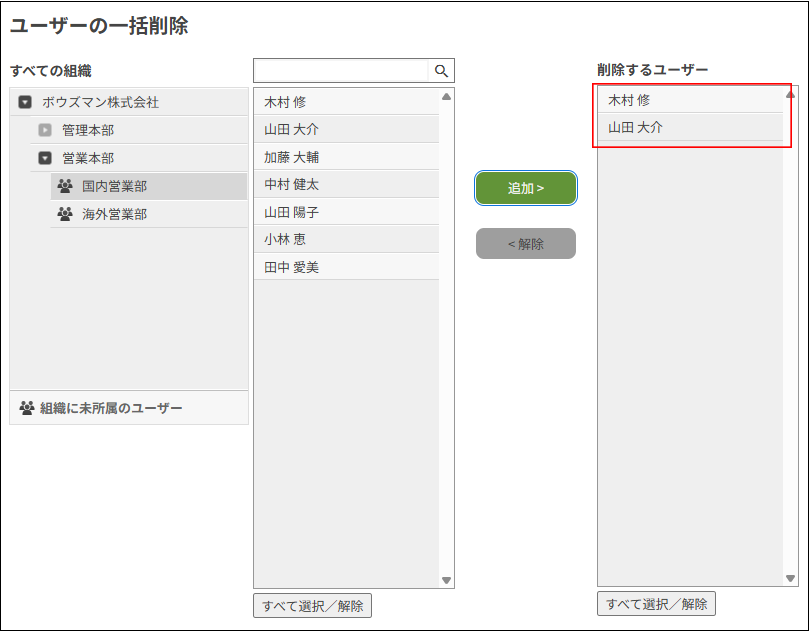
Task: Select 田中 愛美 in the user list
Action: [293, 266]
